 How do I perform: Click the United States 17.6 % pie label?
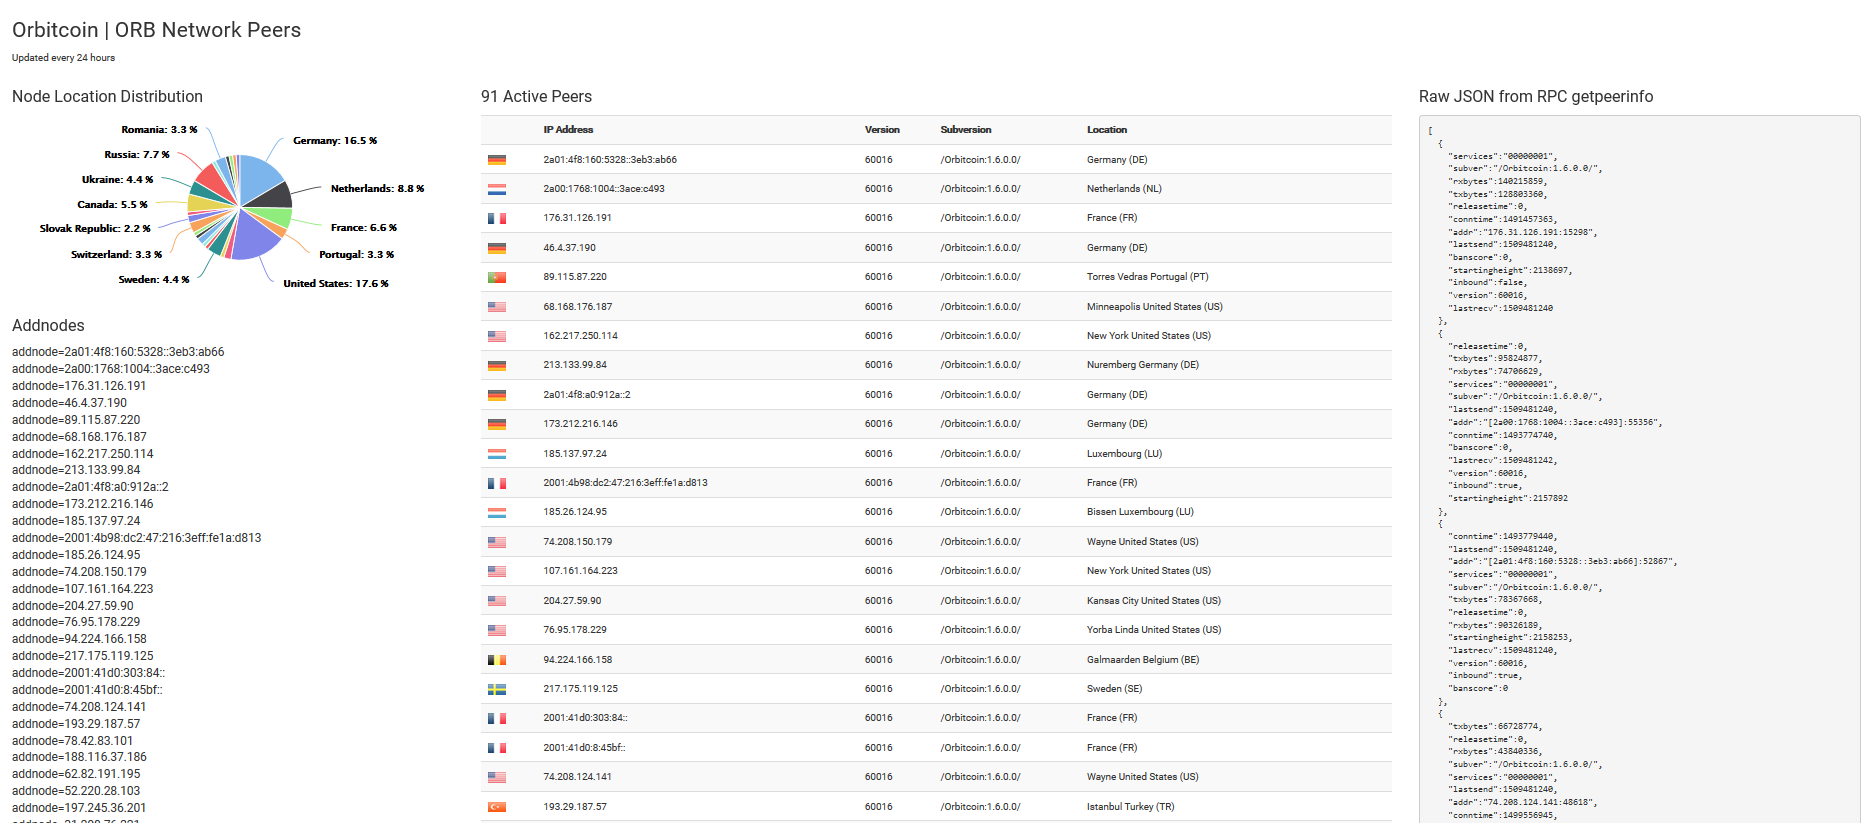click(336, 284)
